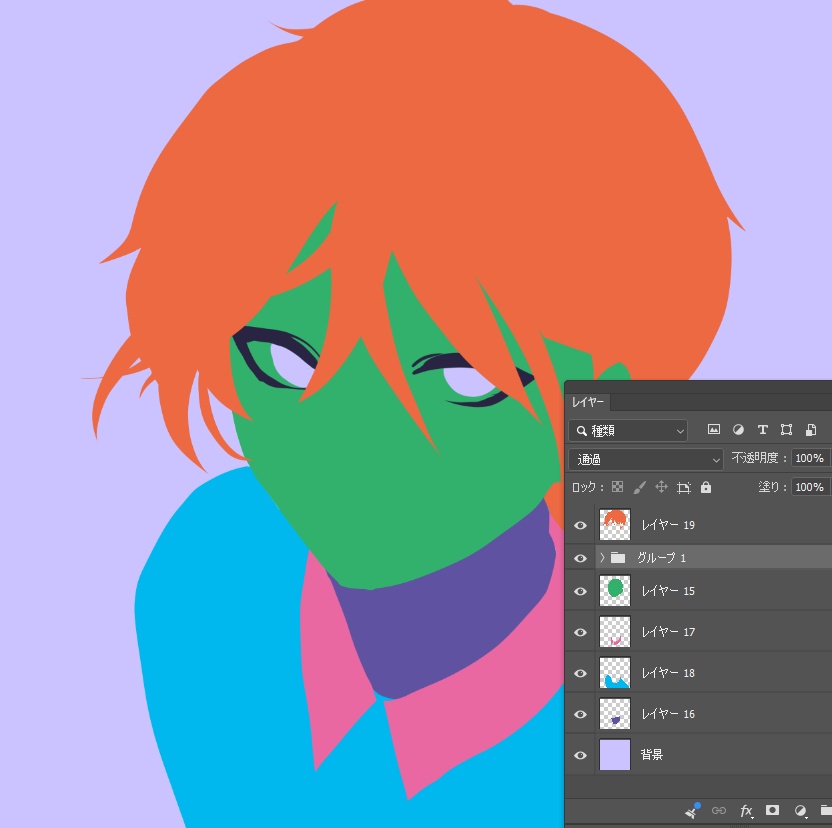Expand グループ 1 with its chevron
Viewport: 832px width, 828px height.
(602, 557)
